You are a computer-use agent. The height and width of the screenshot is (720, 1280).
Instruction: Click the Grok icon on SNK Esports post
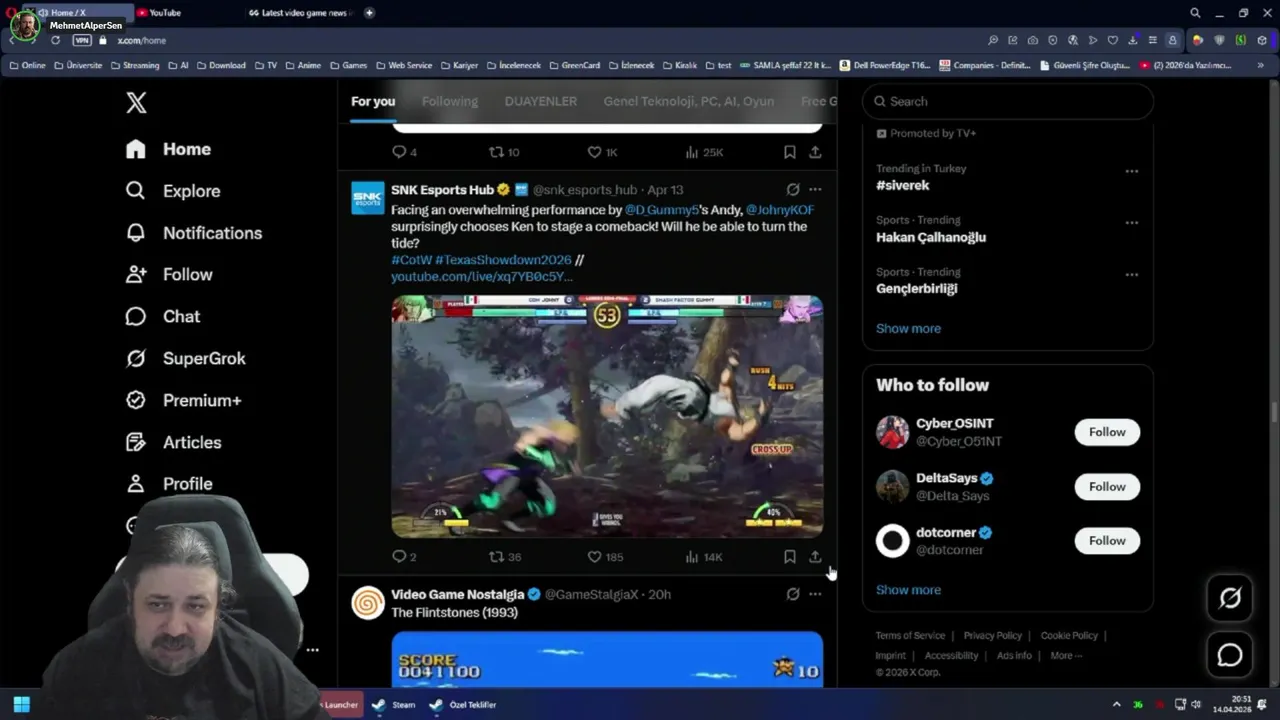(x=793, y=189)
